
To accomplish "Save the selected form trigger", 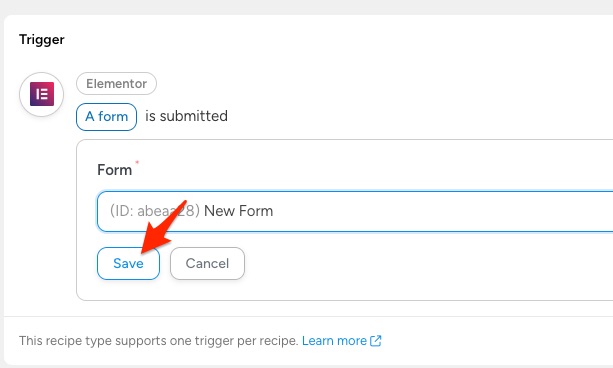I will 128,263.
